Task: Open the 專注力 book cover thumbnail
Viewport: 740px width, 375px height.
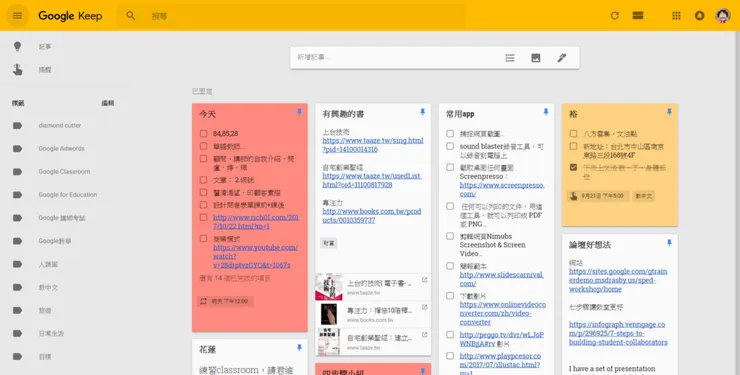Action: [328, 314]
